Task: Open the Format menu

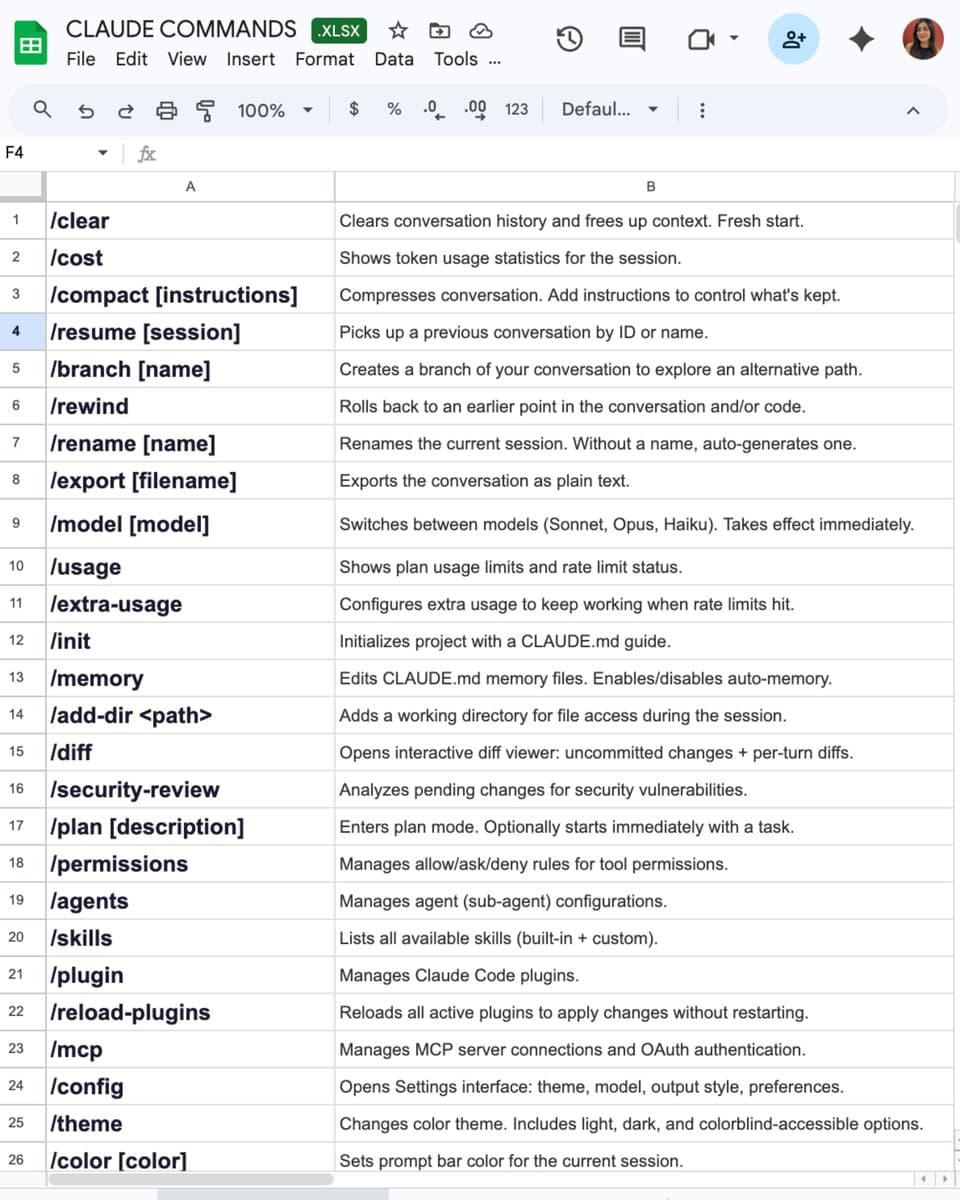Action: coord(324,59)
